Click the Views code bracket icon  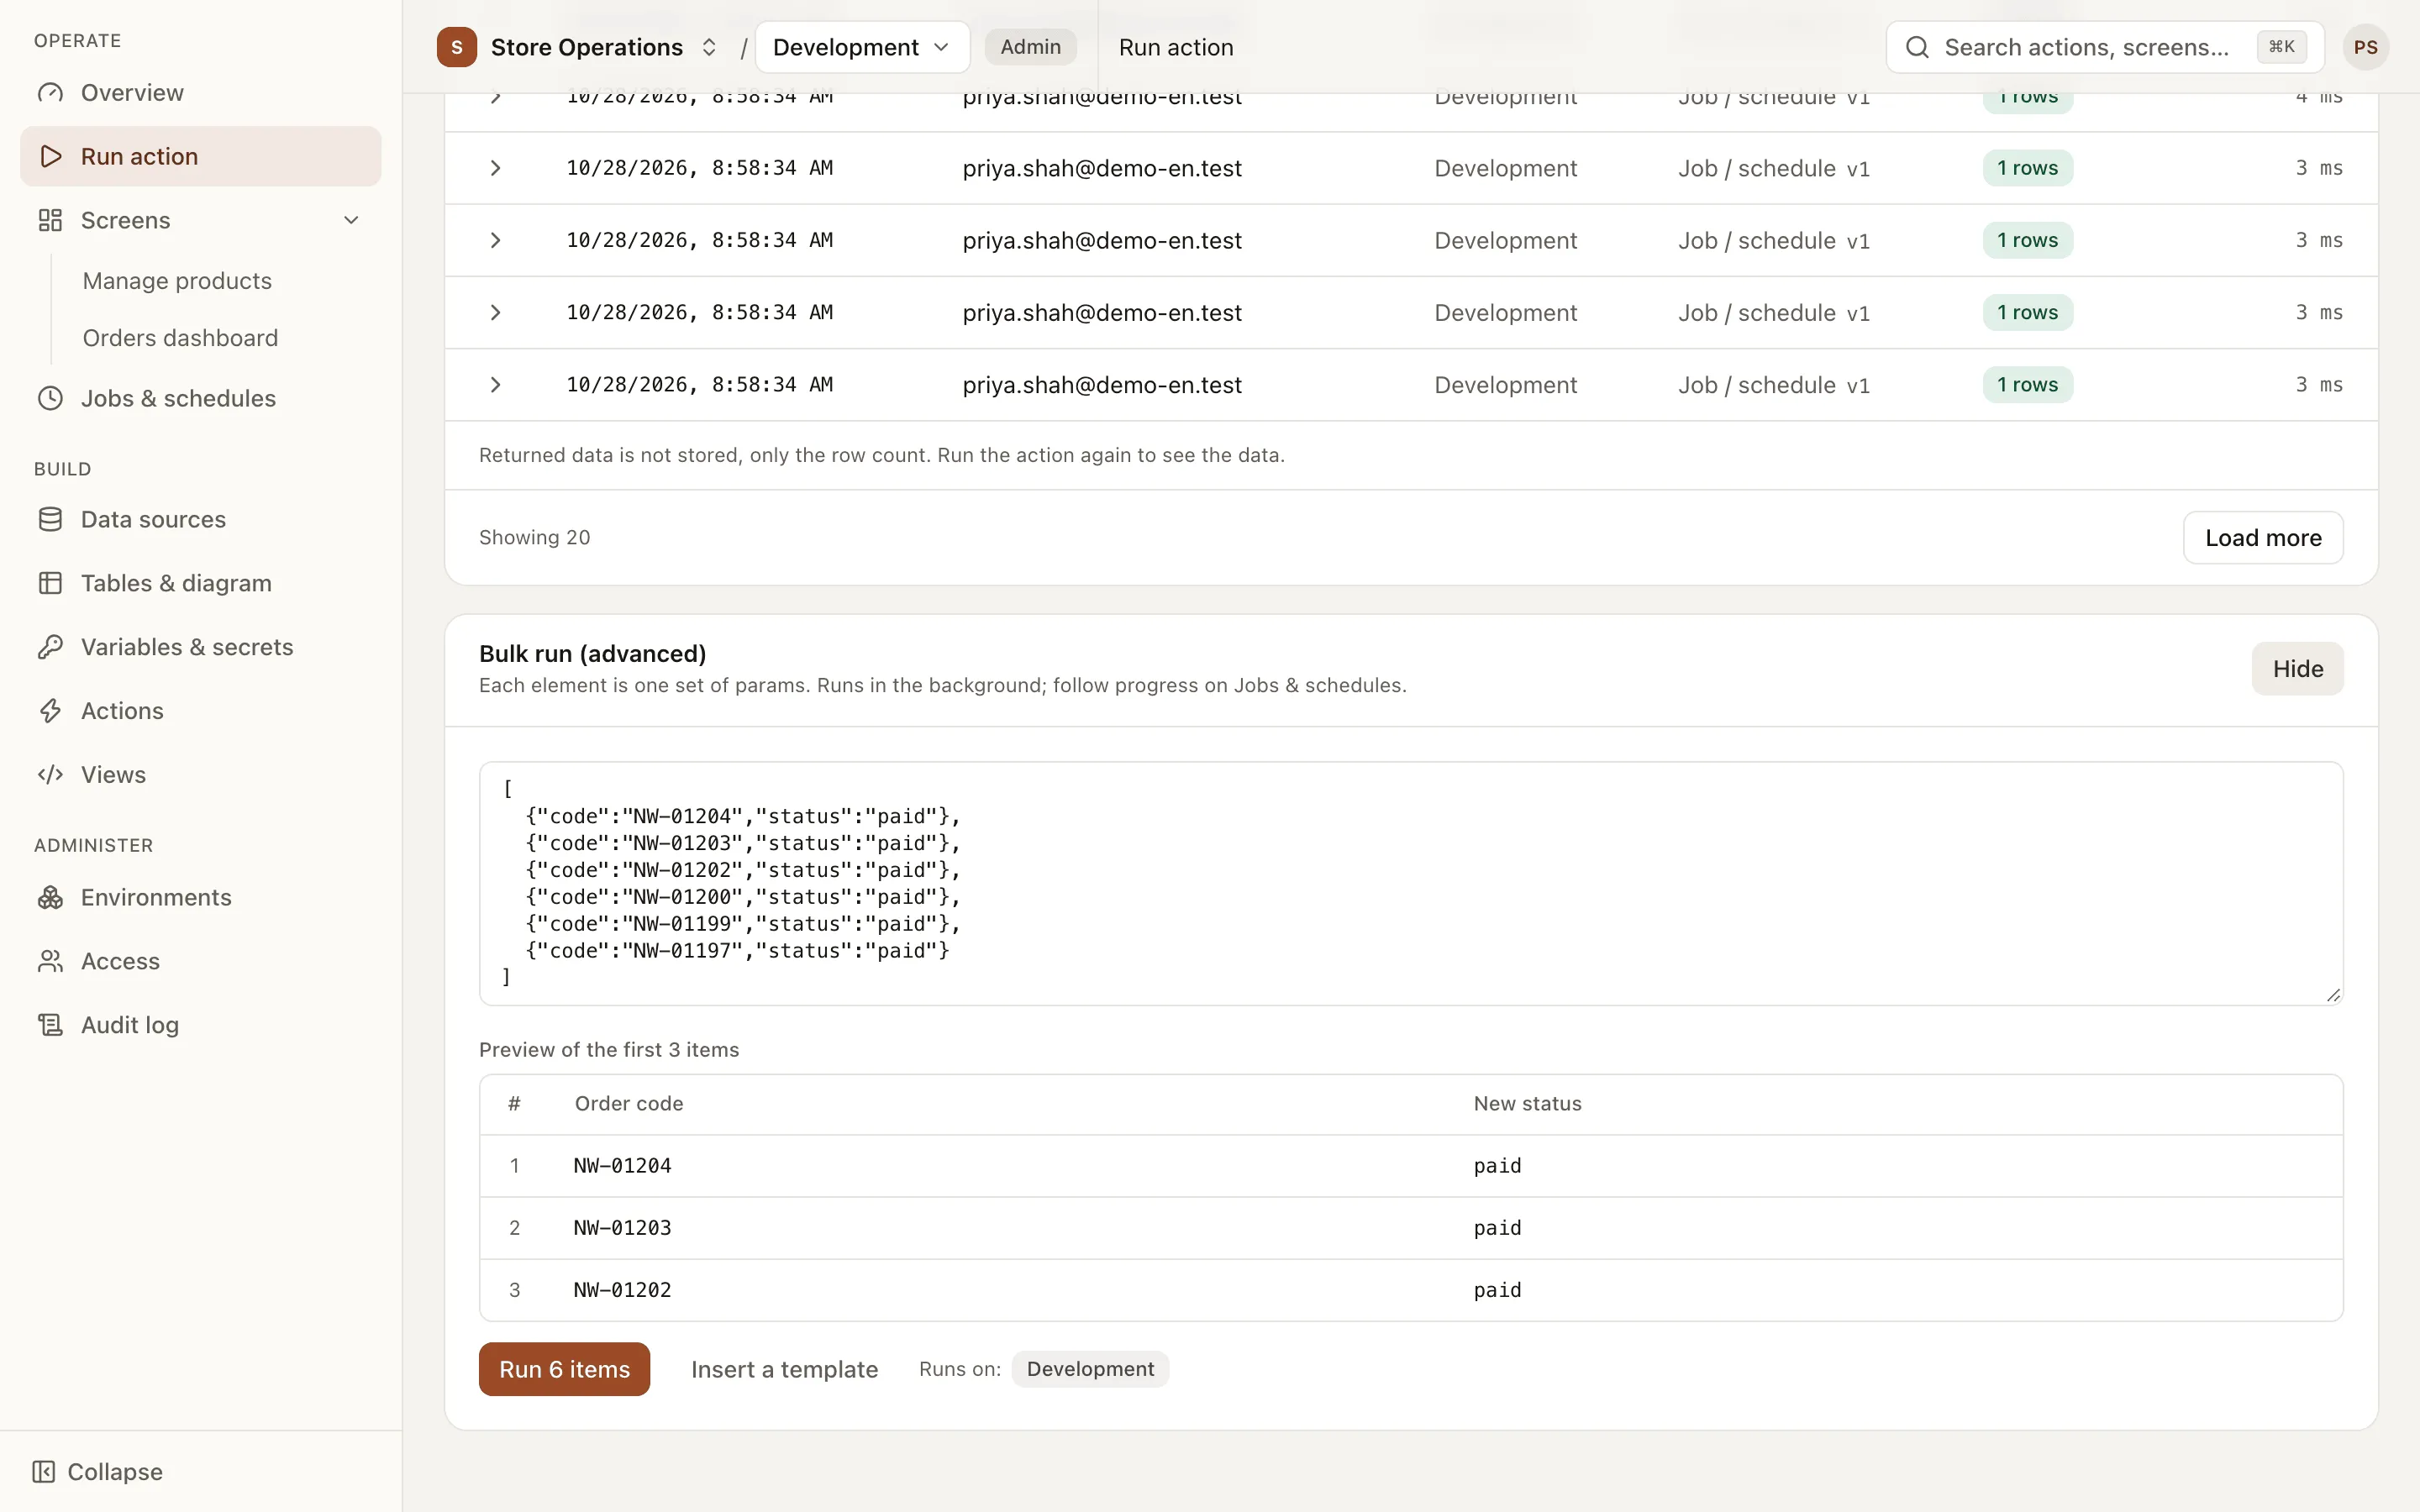coord(50,775)
